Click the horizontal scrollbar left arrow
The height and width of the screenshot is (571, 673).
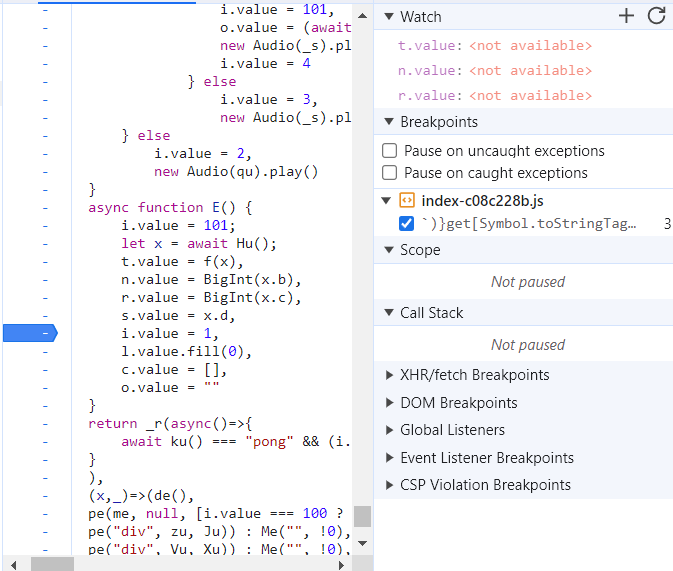click(x=11, y=563)
